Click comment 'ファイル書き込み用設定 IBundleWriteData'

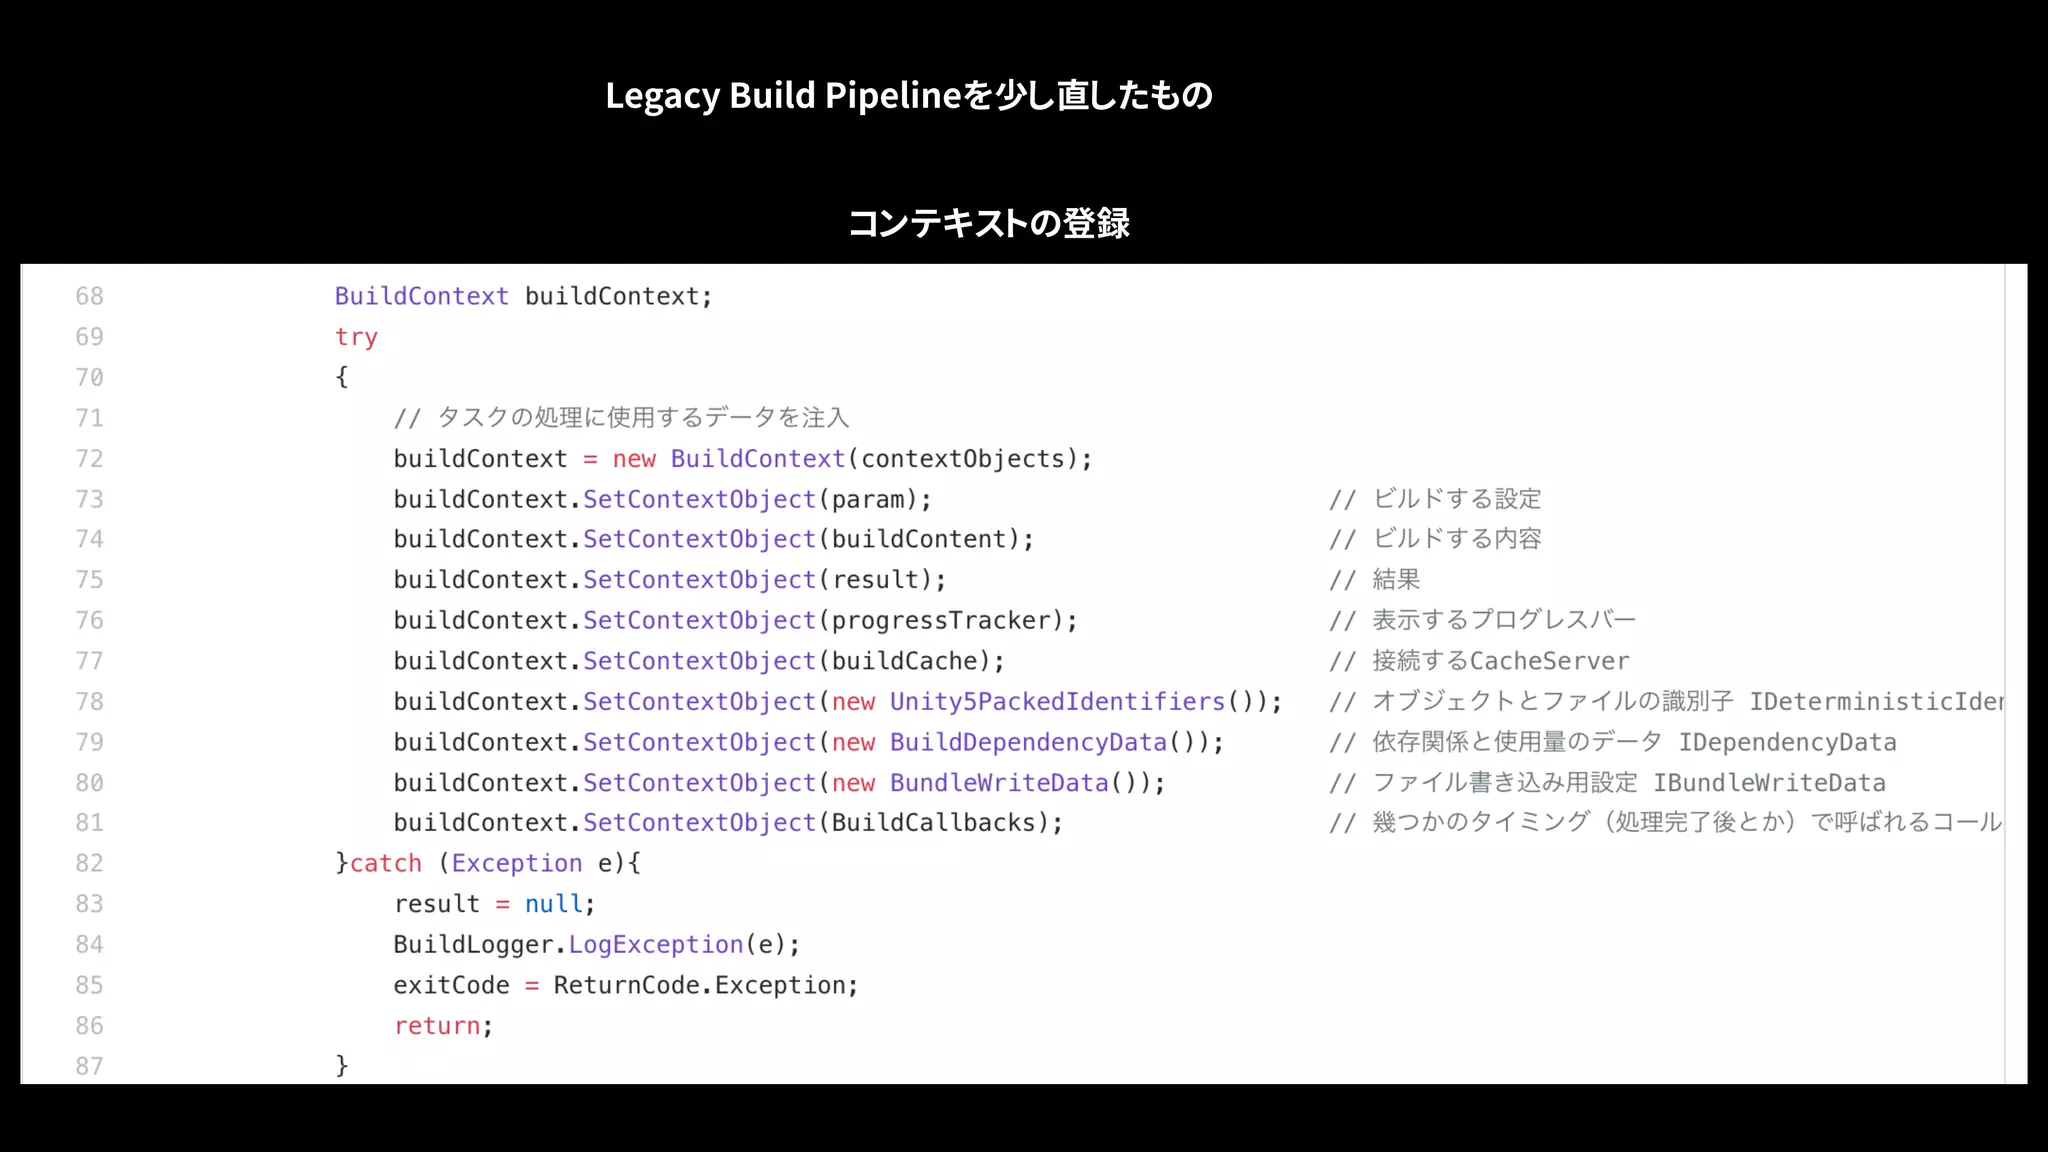point(1629,782)
